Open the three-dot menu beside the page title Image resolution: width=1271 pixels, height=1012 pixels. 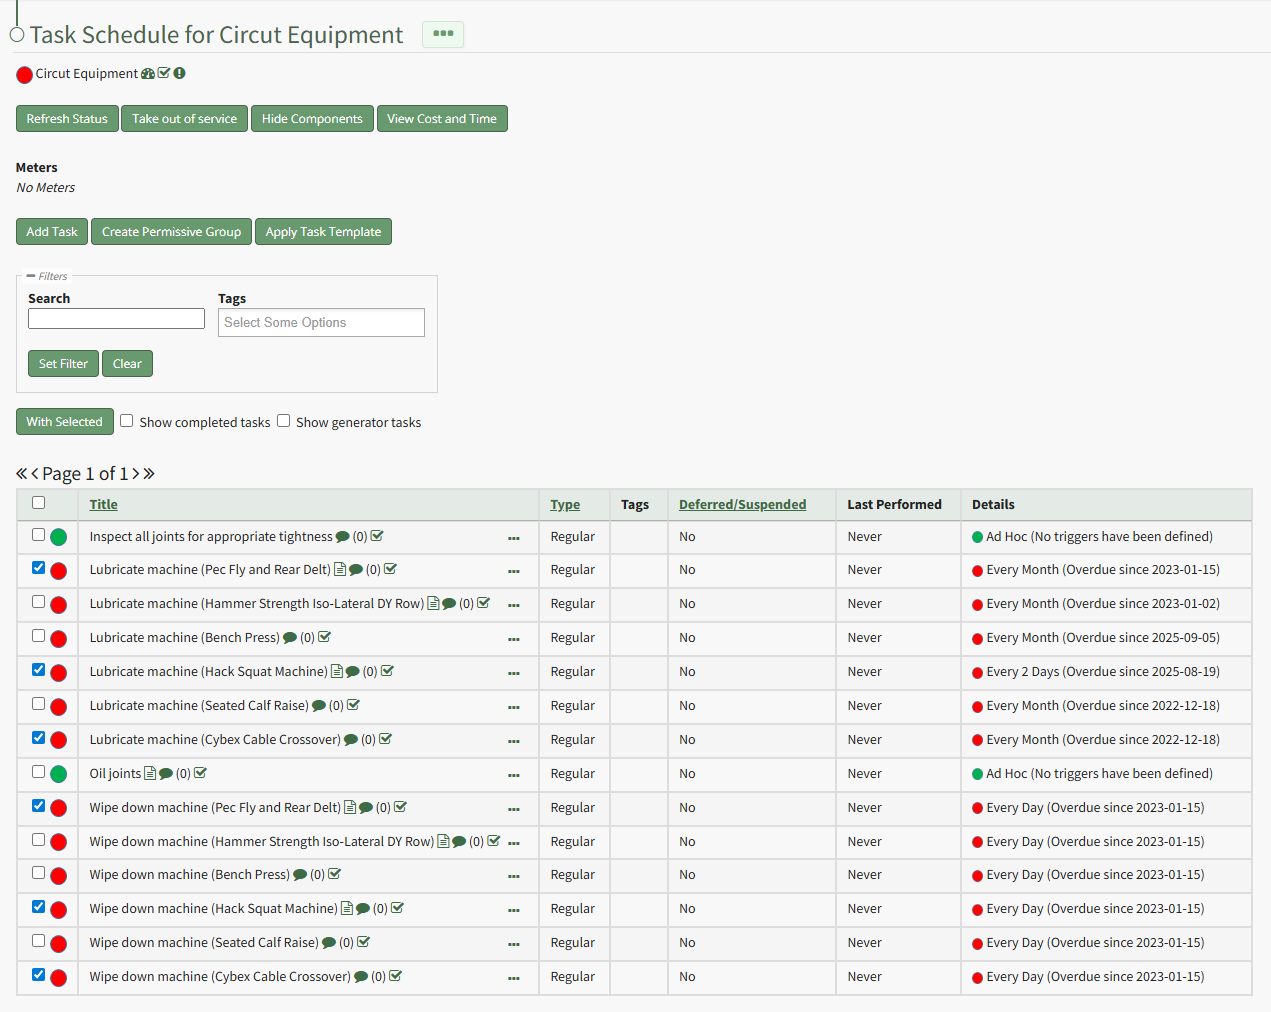point(443,34)
